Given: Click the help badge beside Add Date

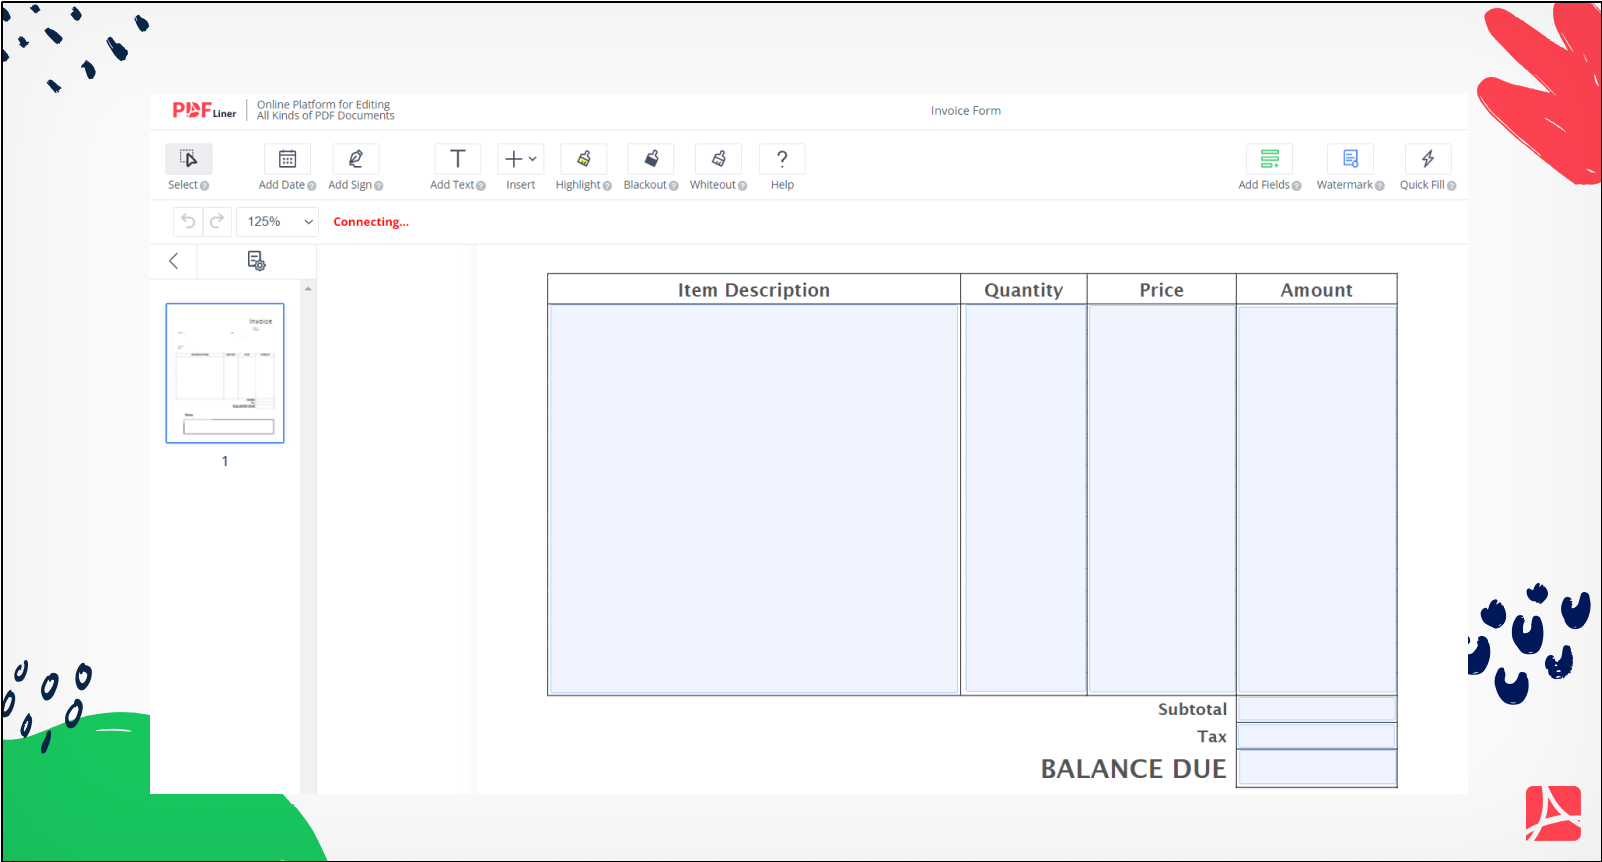Looking at the screenshot, I should pos(312,186).
